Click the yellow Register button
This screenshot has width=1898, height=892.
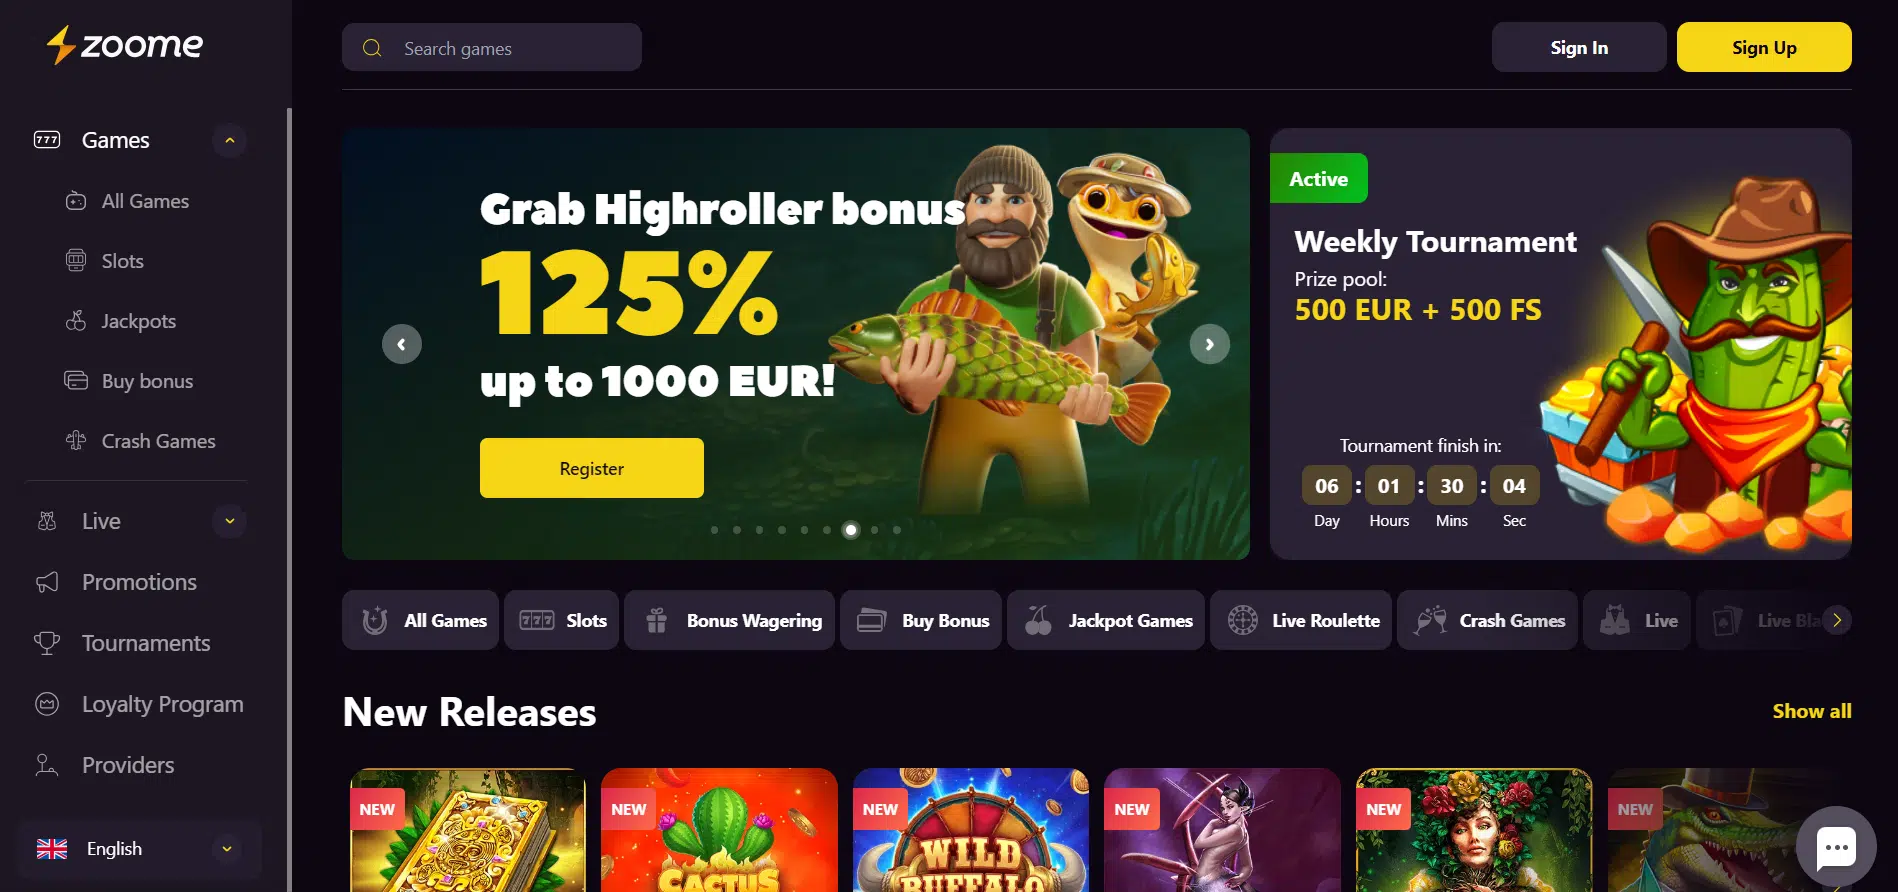click(x=592, y=468)
